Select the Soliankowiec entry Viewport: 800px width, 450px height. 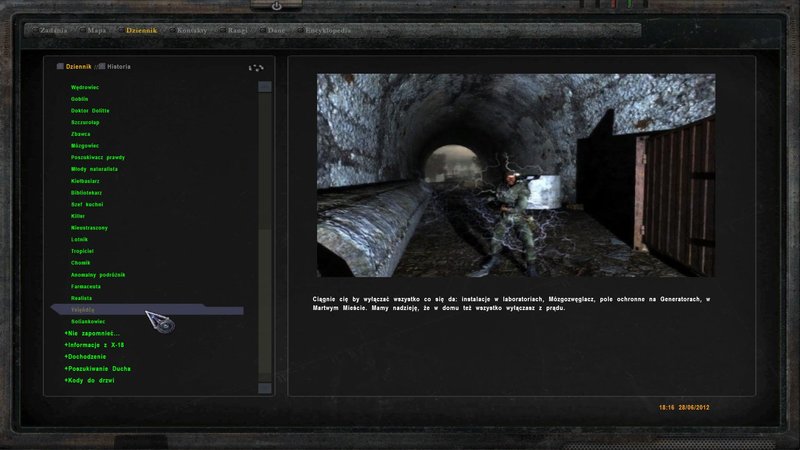(x=88, y=322)
